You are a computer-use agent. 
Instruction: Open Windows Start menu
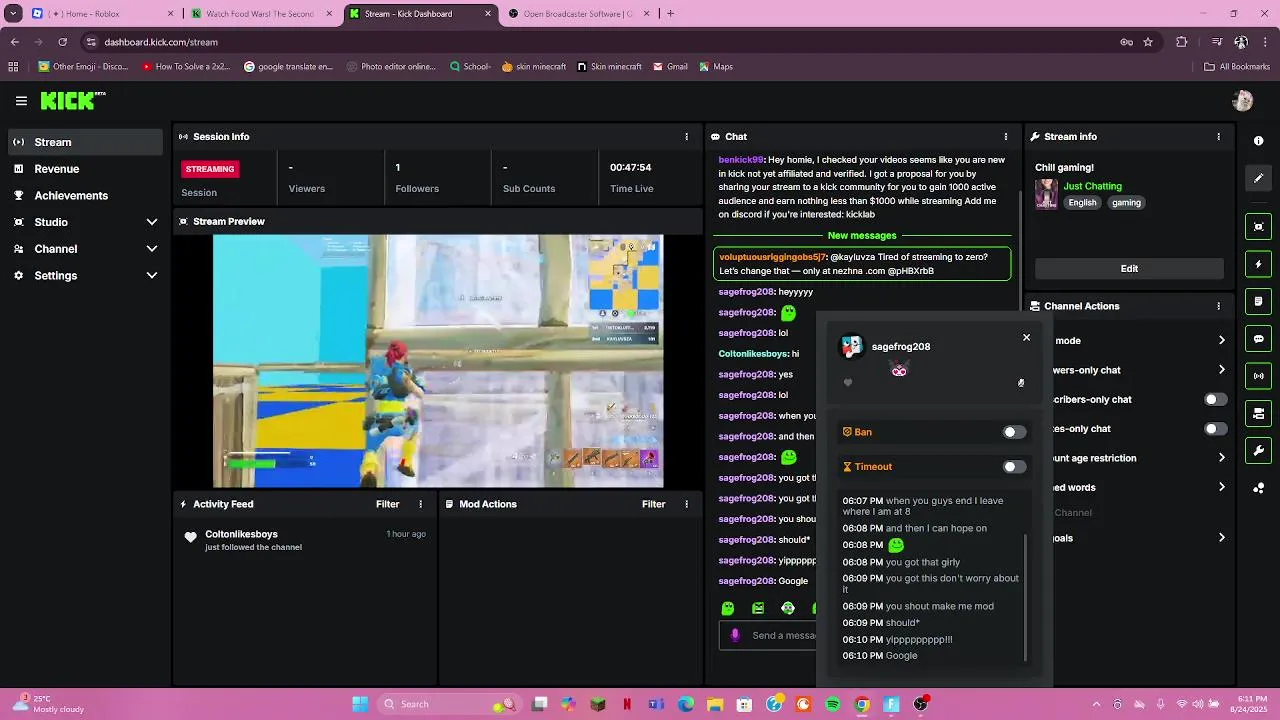tap(360, 704)
